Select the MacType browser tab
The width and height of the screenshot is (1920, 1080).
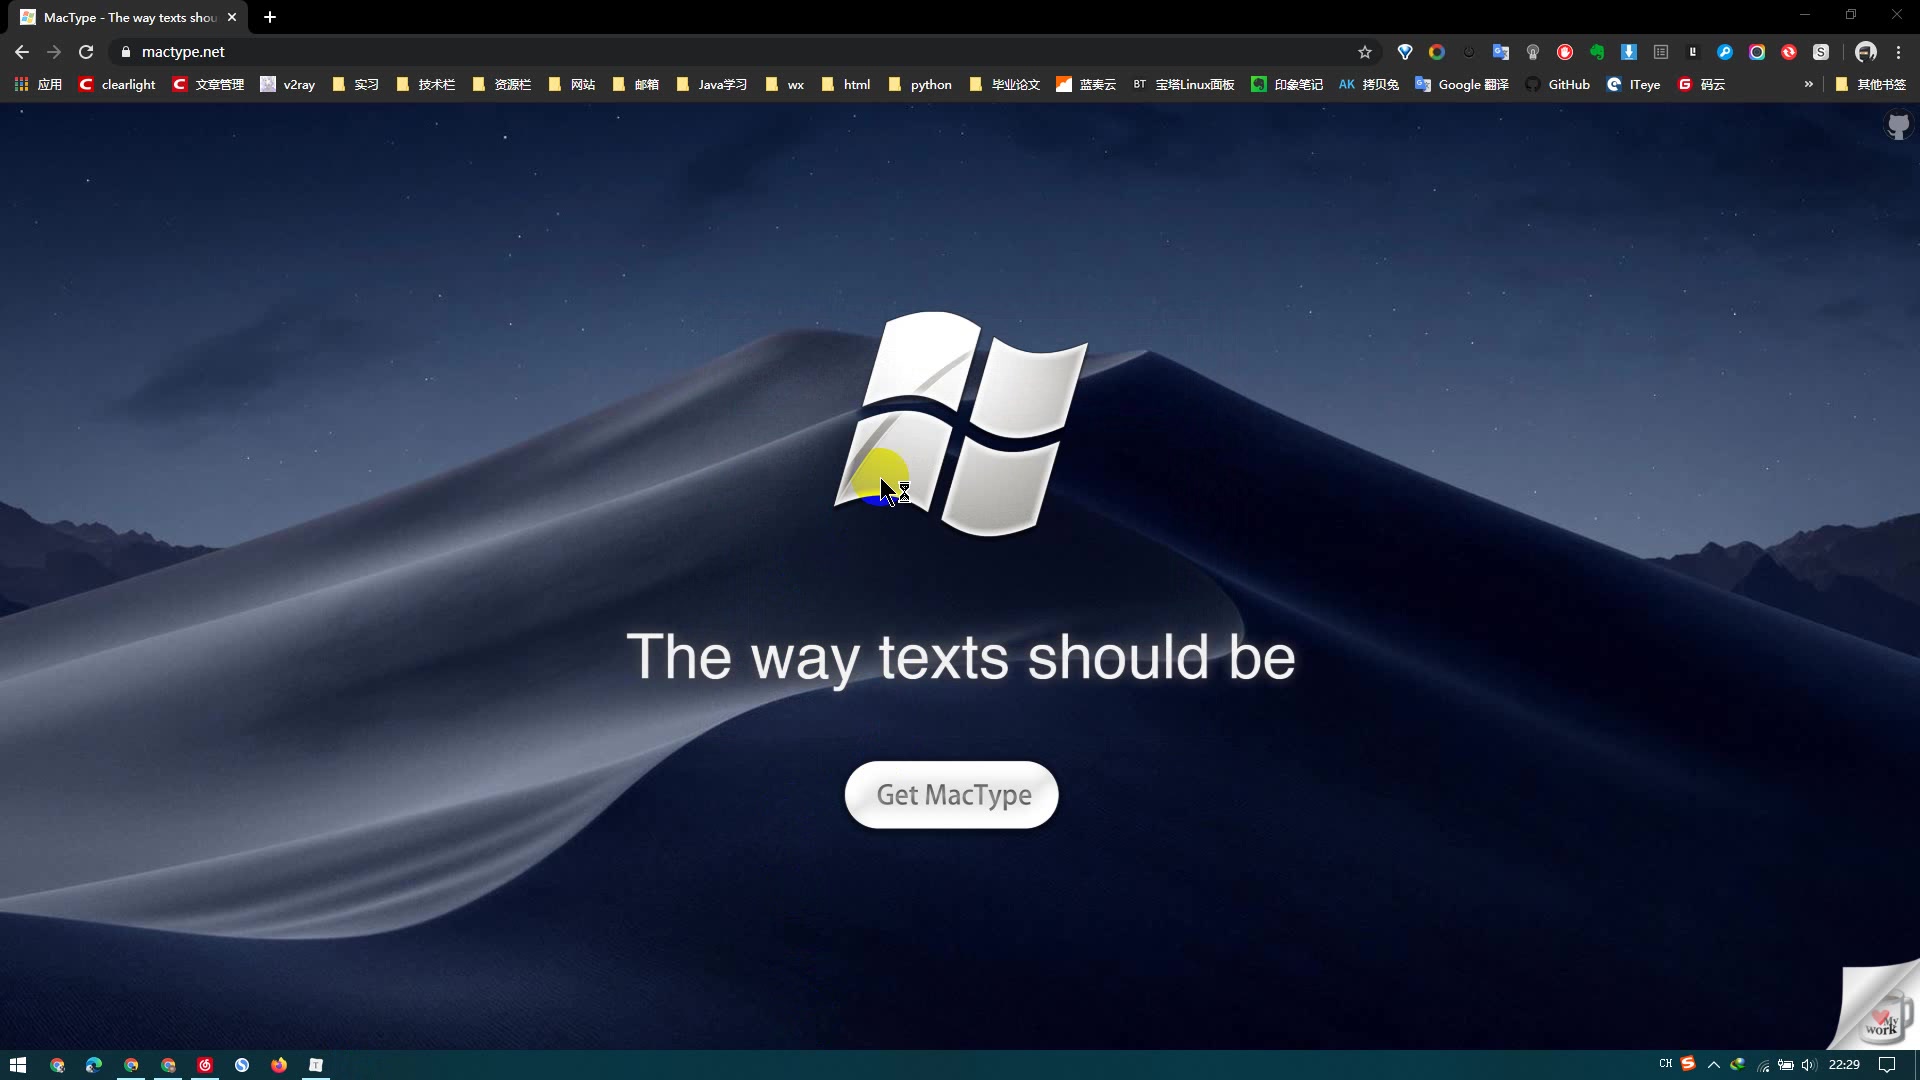click(130, 17)
